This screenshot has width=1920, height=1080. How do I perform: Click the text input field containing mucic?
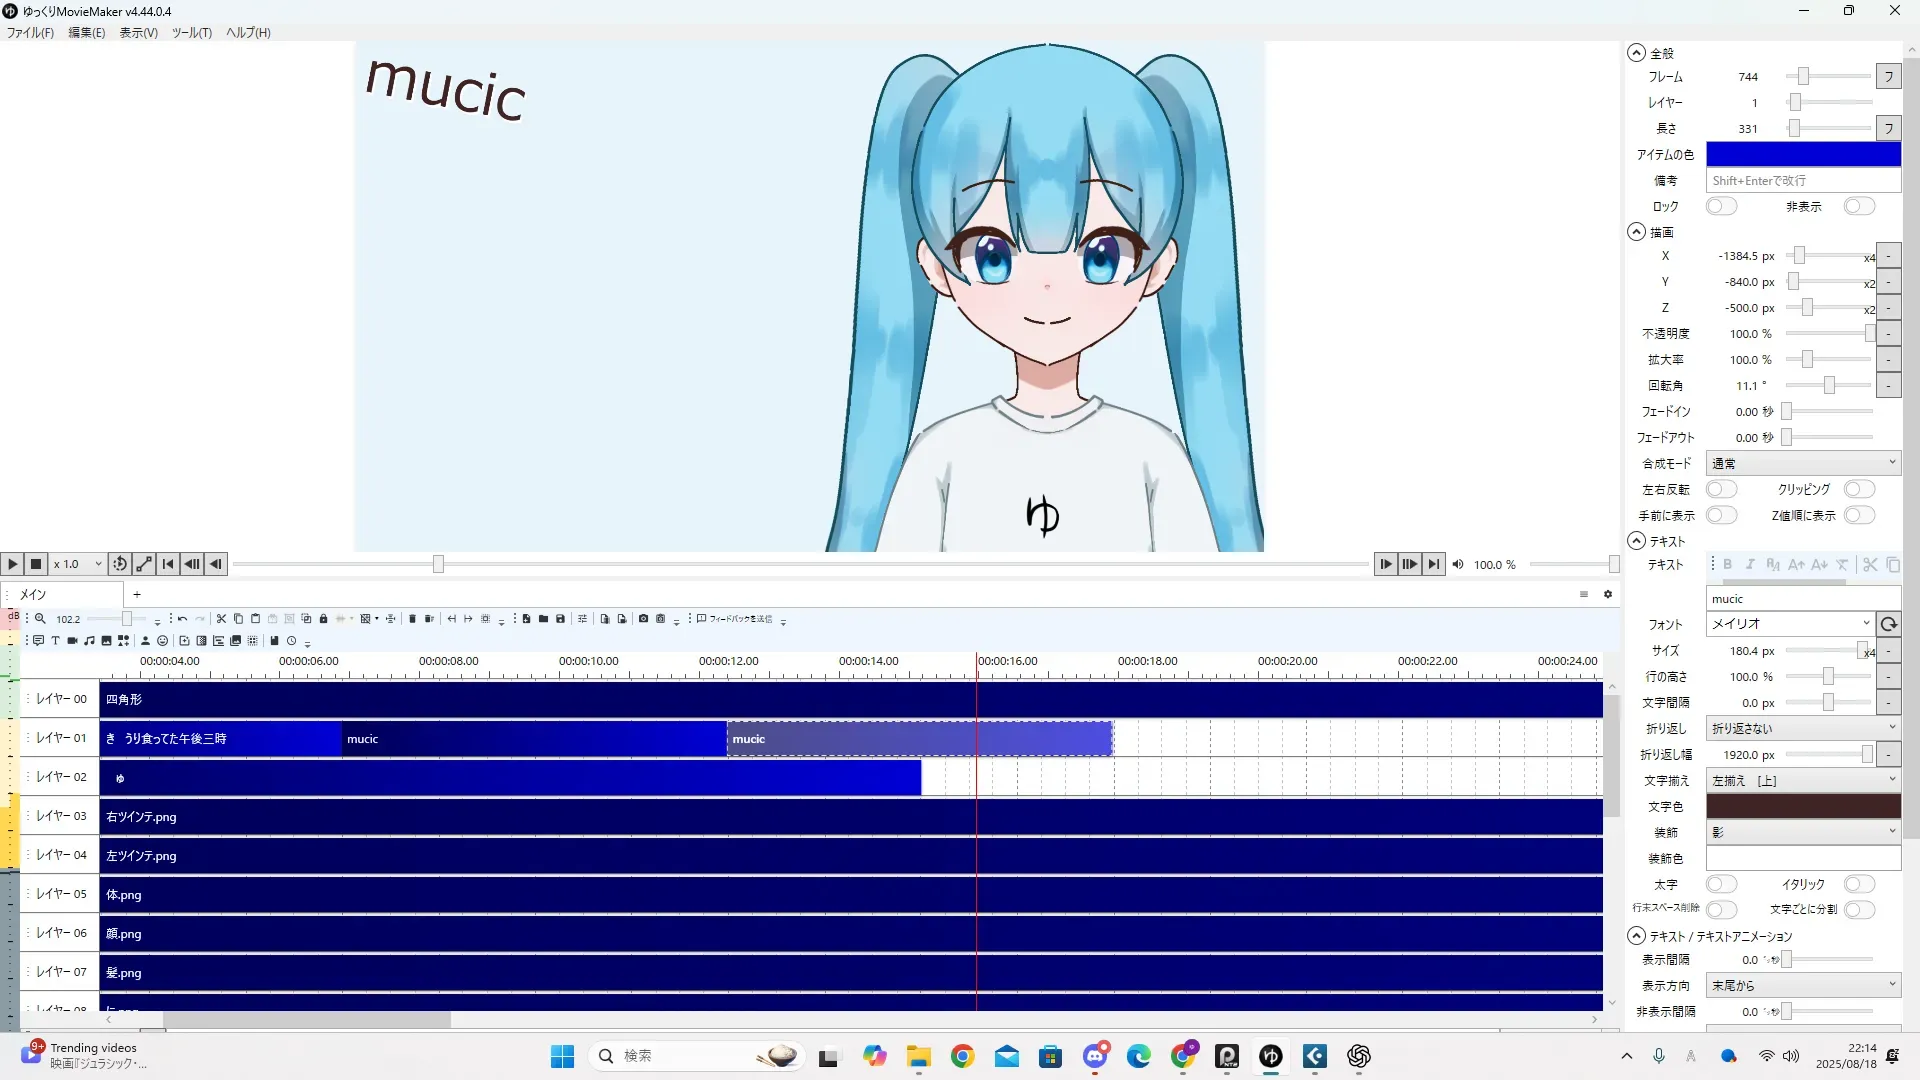[1802, 599]
